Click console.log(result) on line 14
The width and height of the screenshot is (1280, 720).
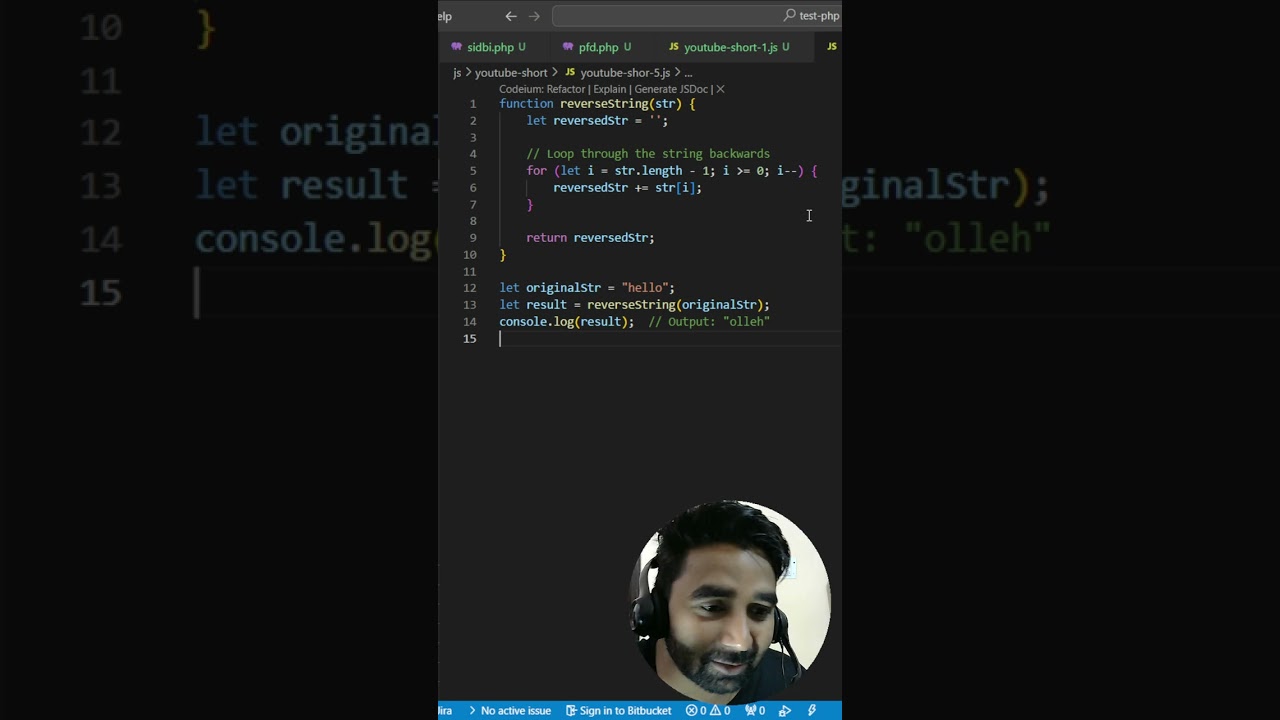(x=566, y=322)
